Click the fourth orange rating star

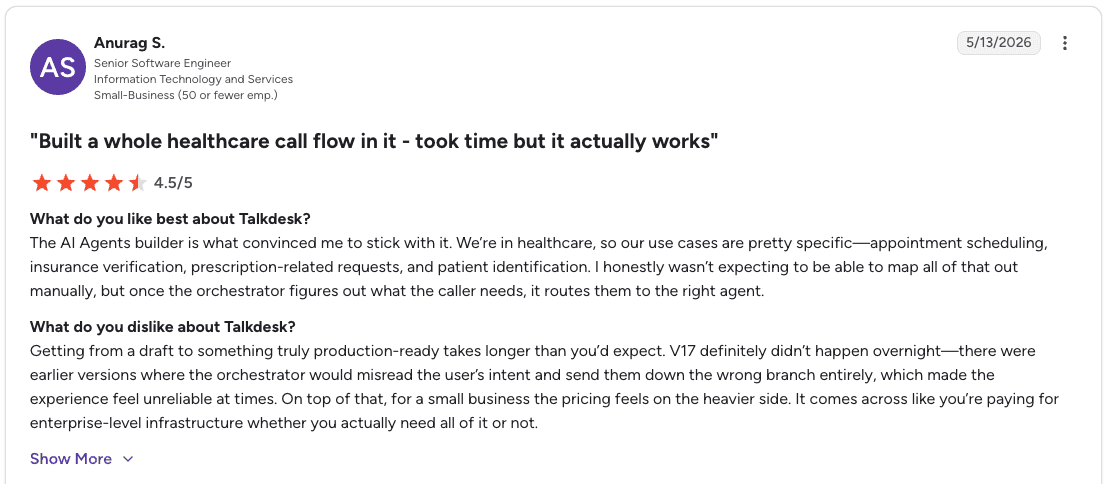pyautogui.click(x=114, y=184)
